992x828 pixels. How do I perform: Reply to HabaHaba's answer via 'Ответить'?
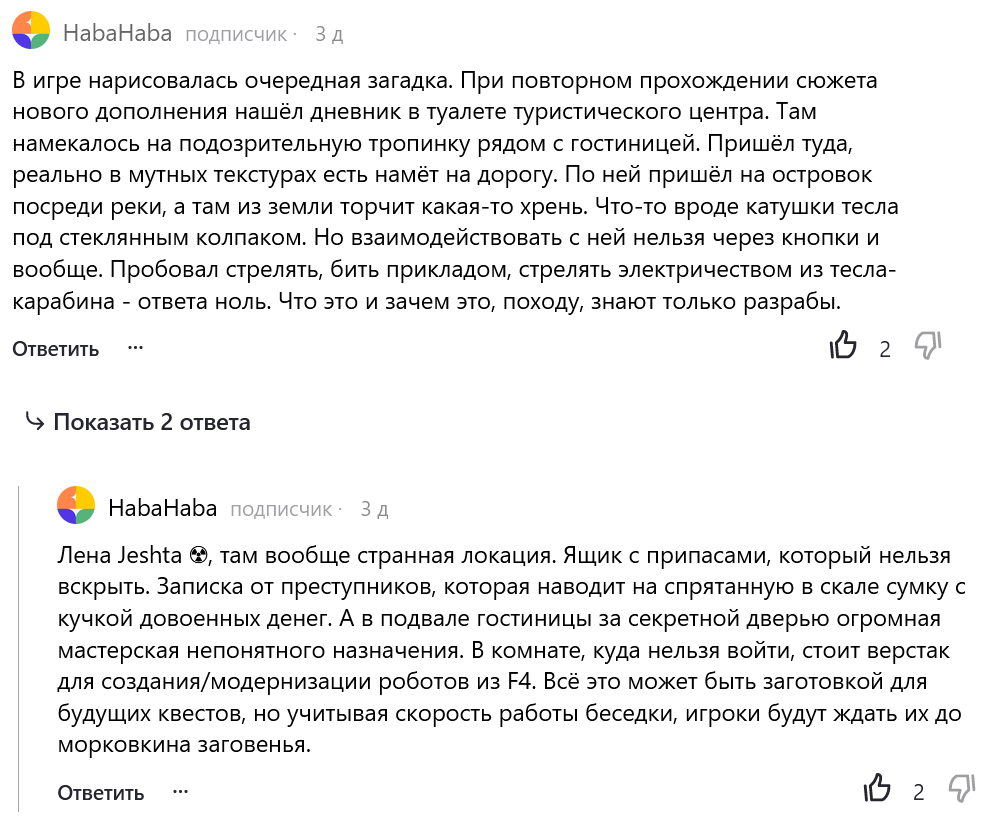click(99, 791)
